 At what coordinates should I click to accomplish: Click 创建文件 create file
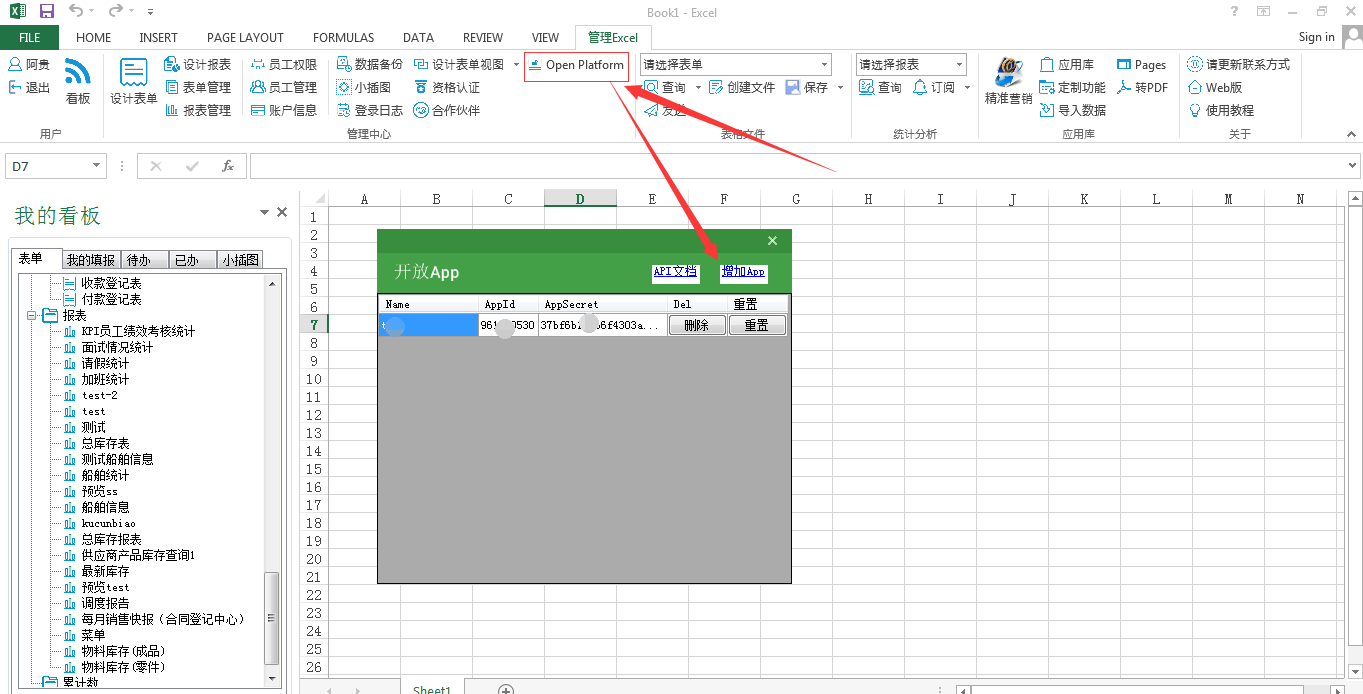[742, 87]
